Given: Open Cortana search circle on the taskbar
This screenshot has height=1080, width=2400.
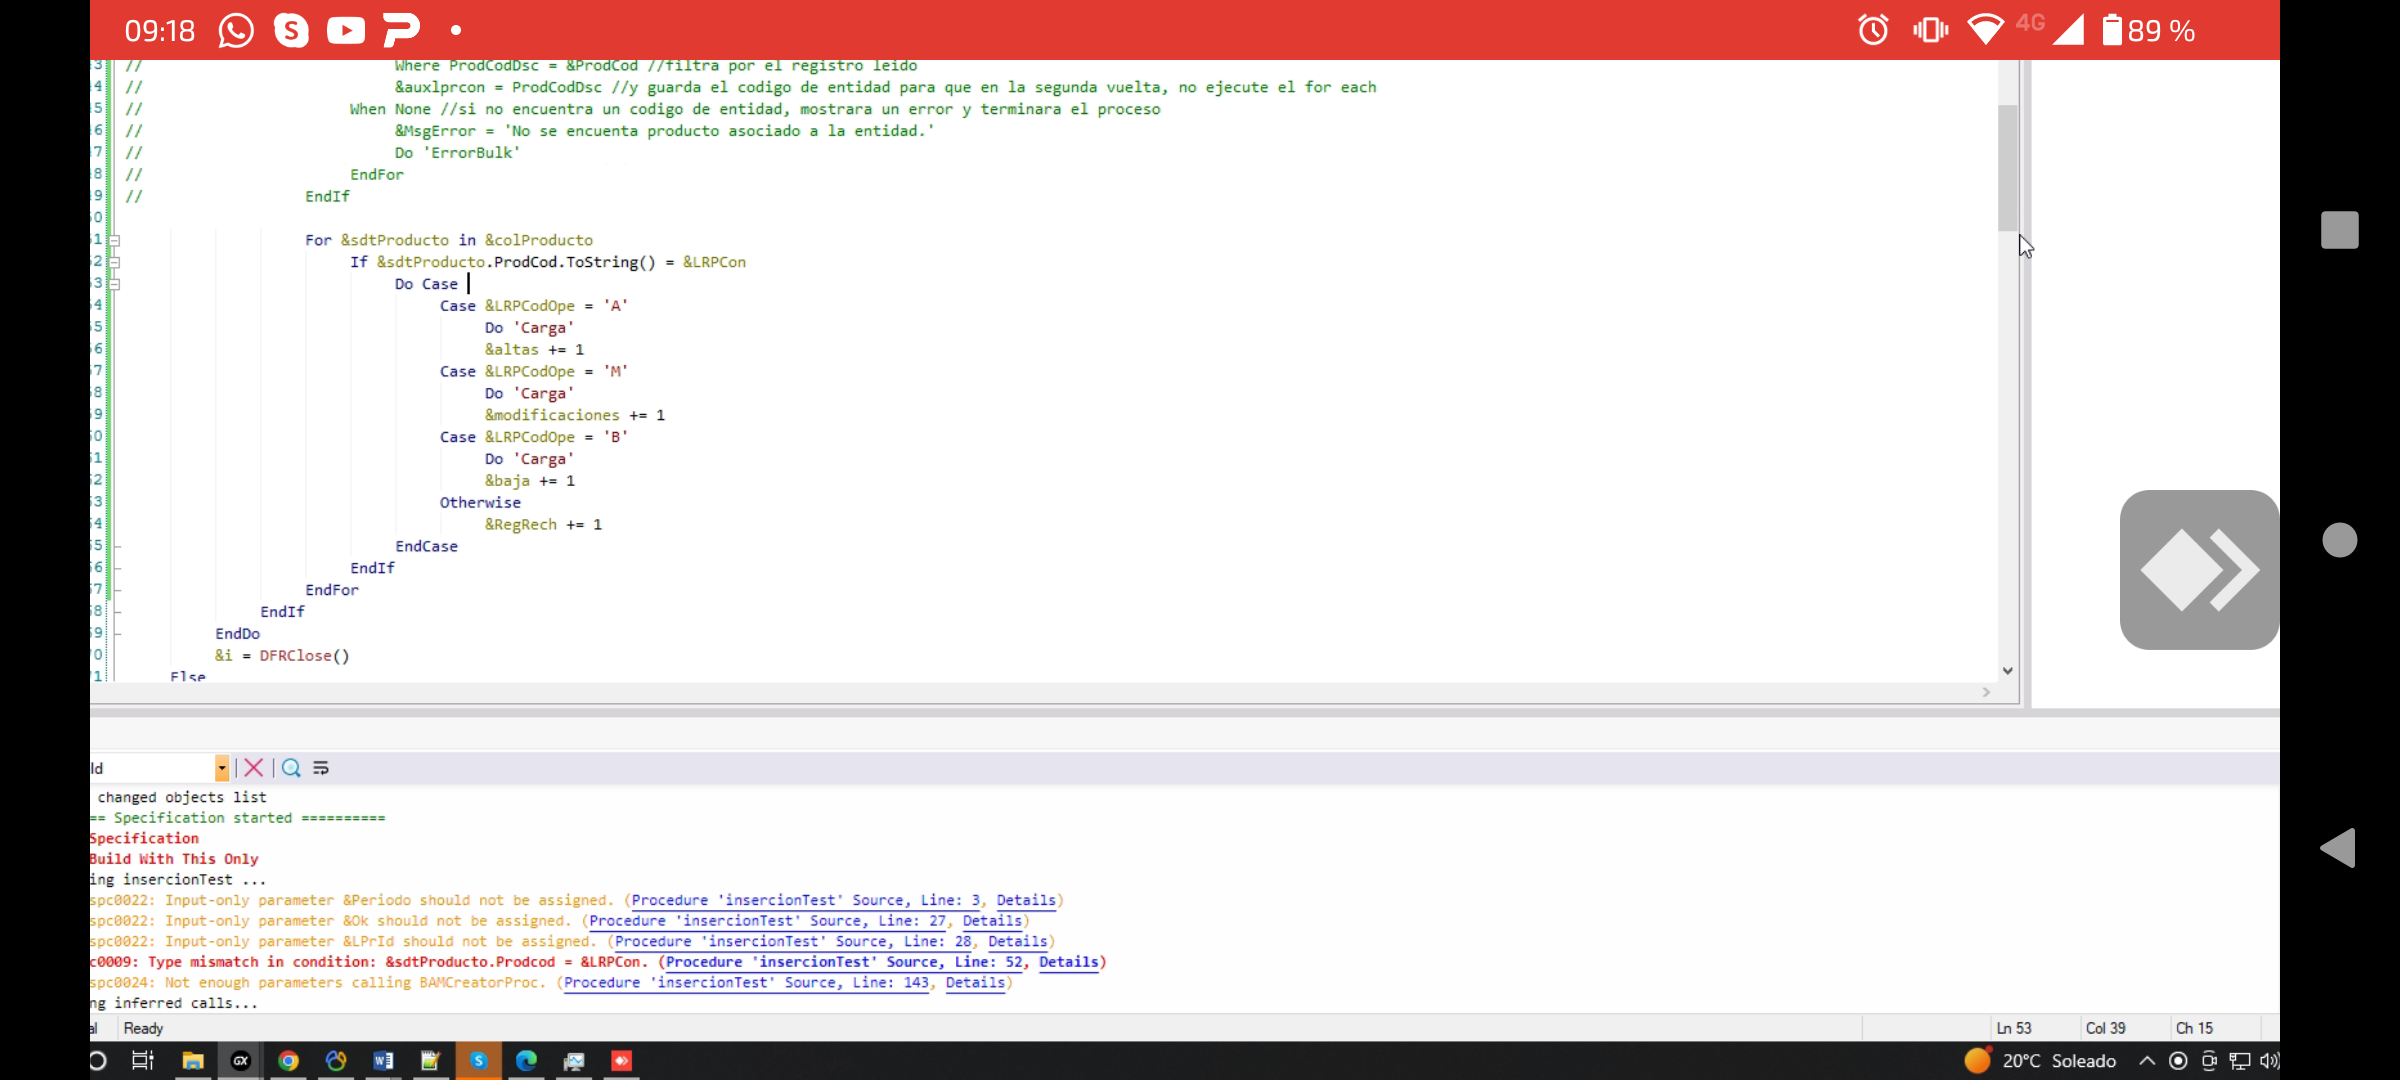Looking at the screenshot, I should [x=97, y=1061].
